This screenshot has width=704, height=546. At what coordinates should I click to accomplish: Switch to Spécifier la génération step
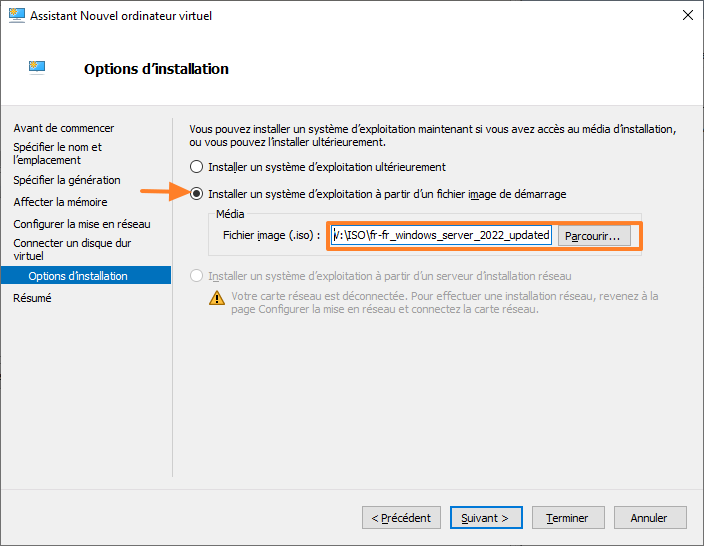(67, 180)
